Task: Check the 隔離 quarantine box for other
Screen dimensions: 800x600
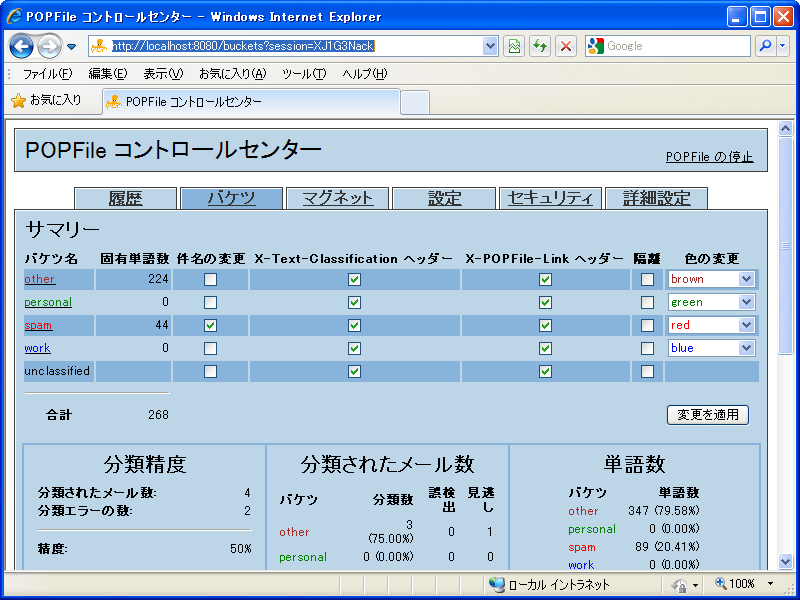Action: [x=647, y=280]
